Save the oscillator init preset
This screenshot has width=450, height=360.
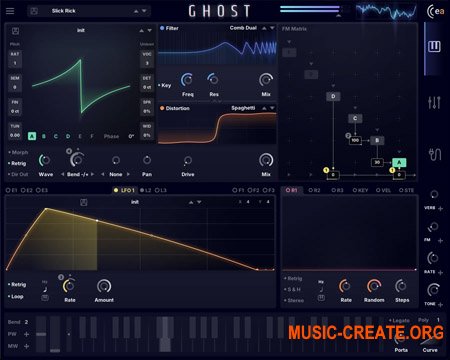click(x=15, y=31)
